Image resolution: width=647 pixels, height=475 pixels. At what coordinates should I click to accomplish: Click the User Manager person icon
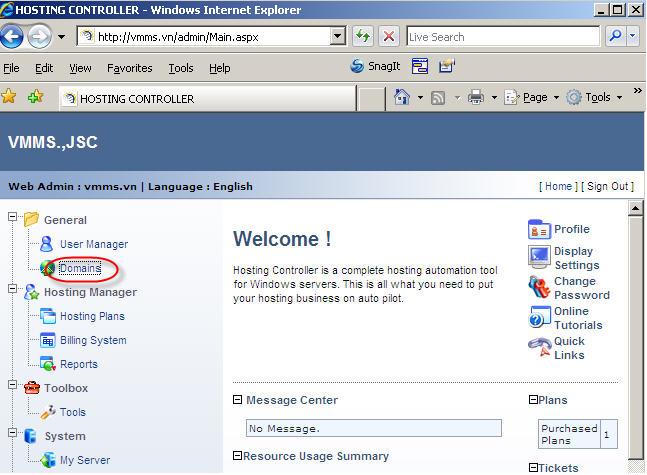tap(47, 244)
